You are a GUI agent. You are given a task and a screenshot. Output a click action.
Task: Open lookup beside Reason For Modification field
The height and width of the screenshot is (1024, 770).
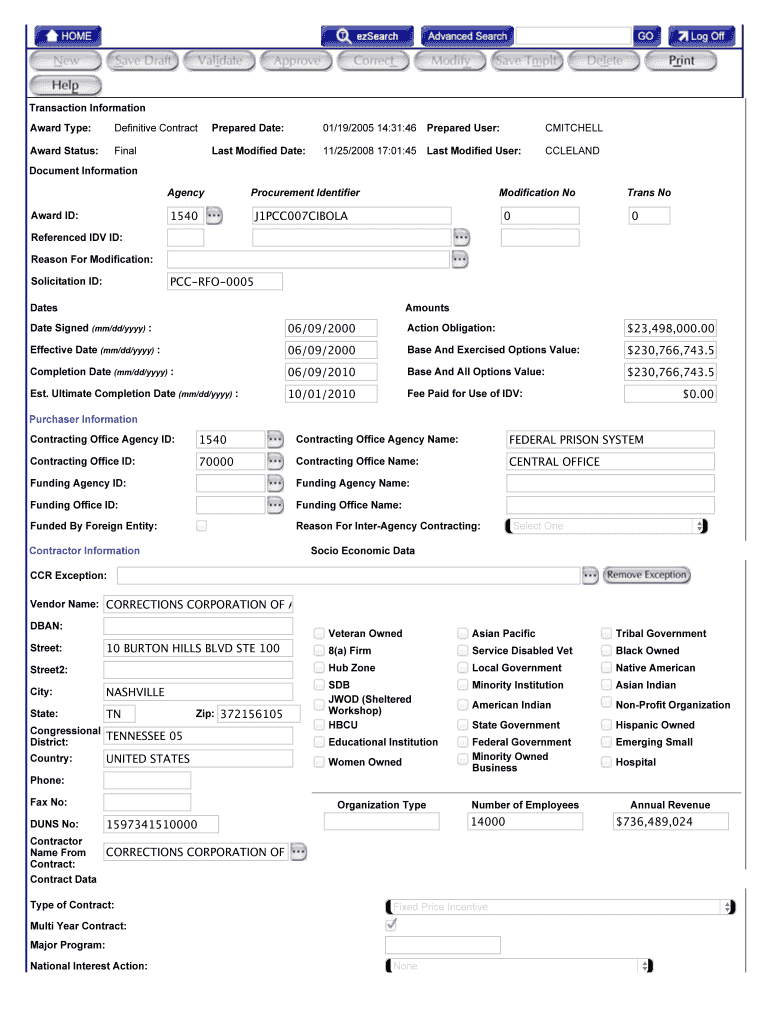tap(460, 260)
